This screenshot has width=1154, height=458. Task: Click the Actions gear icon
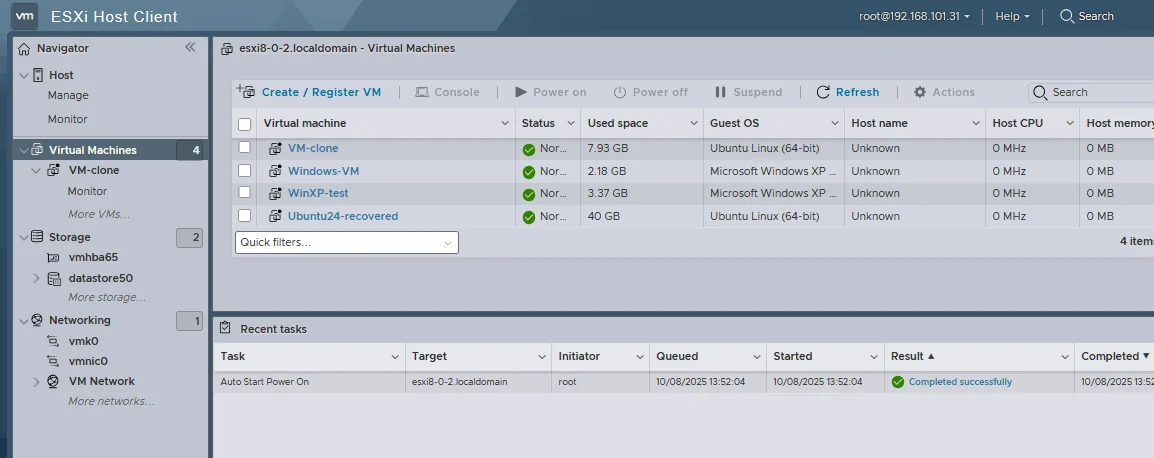[920, 92]
